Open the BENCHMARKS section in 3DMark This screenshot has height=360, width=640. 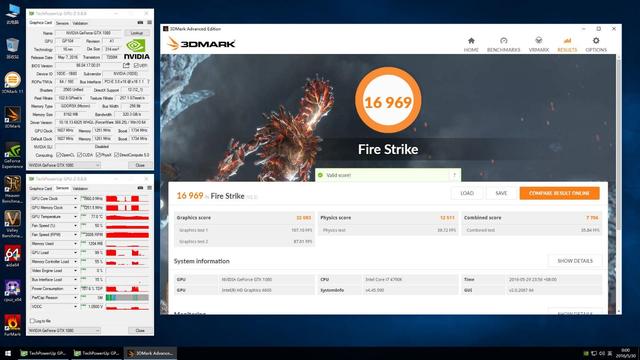[503, 44]
